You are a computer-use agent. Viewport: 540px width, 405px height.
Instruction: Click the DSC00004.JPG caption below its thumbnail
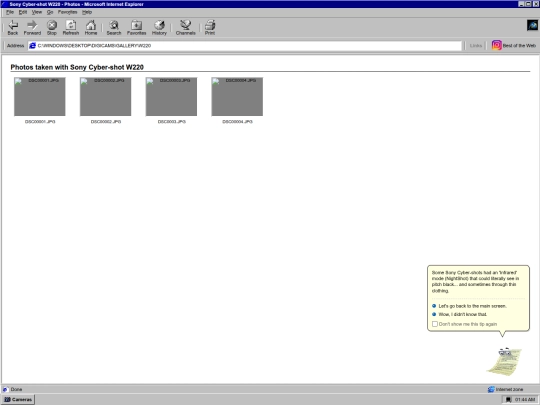(237, 122)
